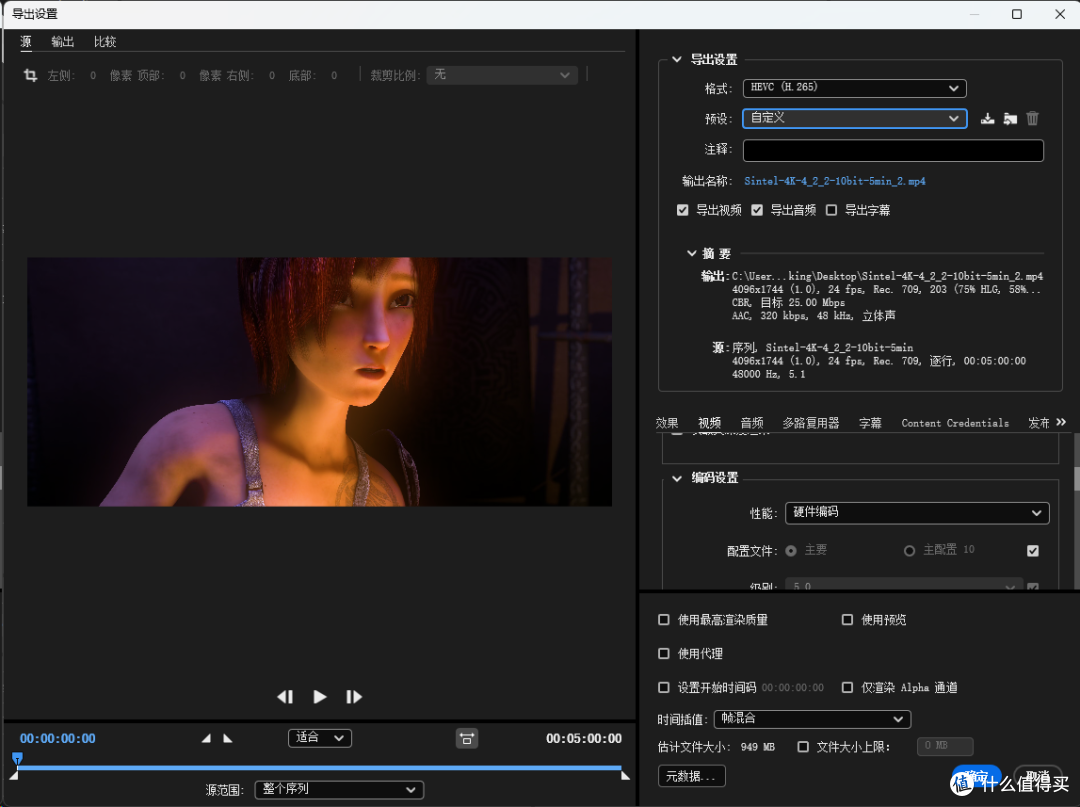Enable the export video checkbox
Image resolution: width=1080 pixels, height=807 pixels.
pyautogui.click(x=683, y=210)
